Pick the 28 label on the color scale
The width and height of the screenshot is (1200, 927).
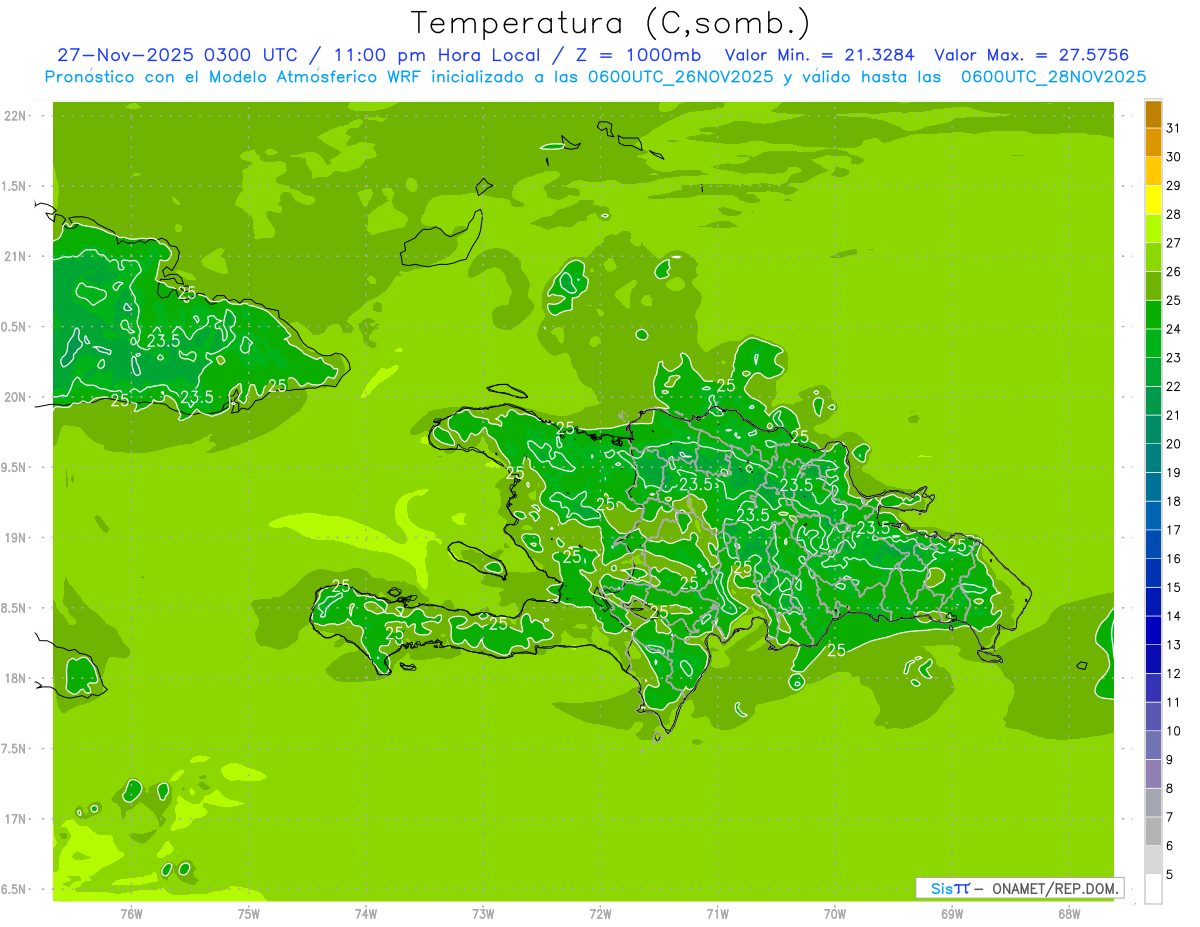click(x=1174, y=214)
